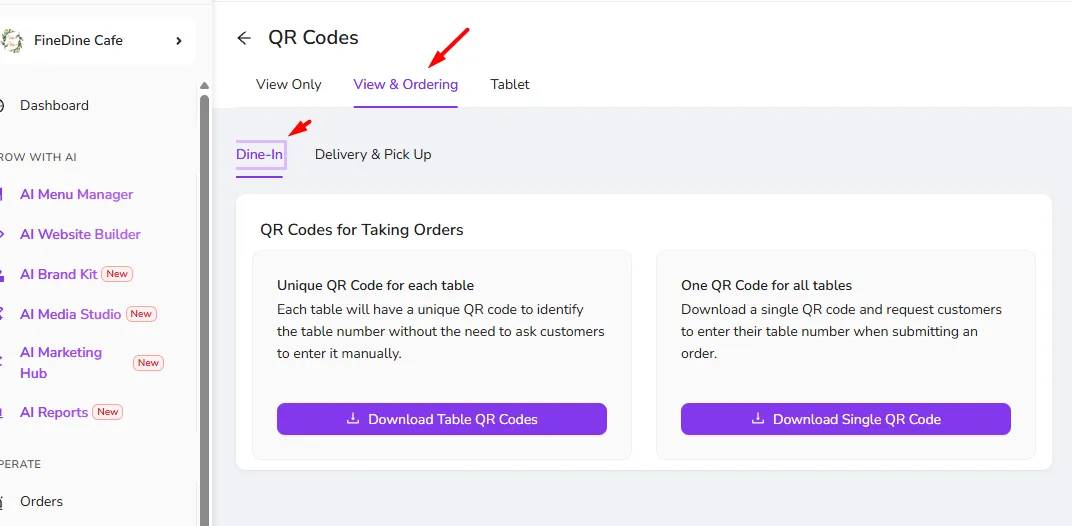Click Download Table QR Codes button
Screen dimensions: 1072x526
[x=442, y=419]
